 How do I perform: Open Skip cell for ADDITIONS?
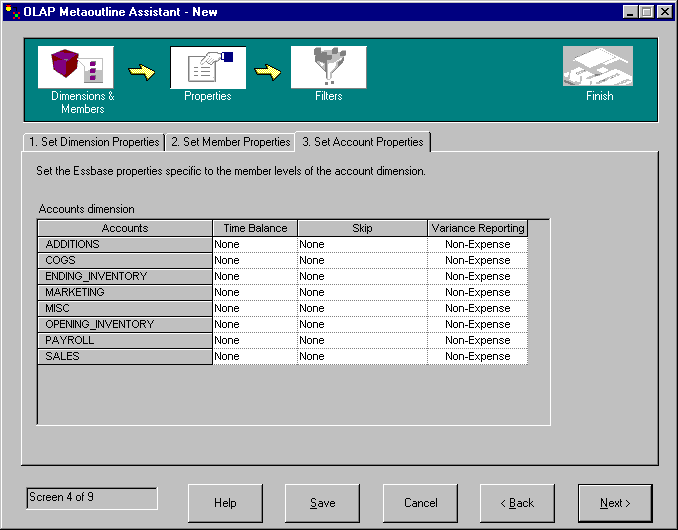point(362,244)
